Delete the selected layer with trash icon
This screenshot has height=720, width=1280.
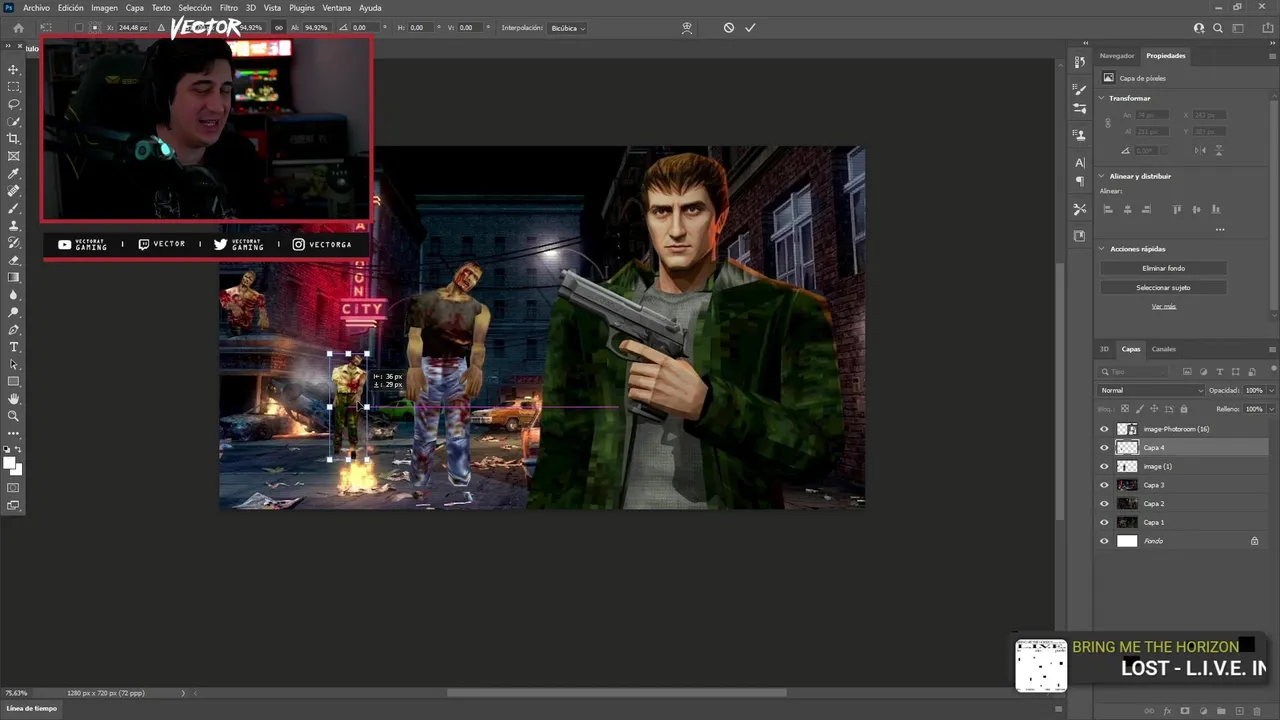1258,711
